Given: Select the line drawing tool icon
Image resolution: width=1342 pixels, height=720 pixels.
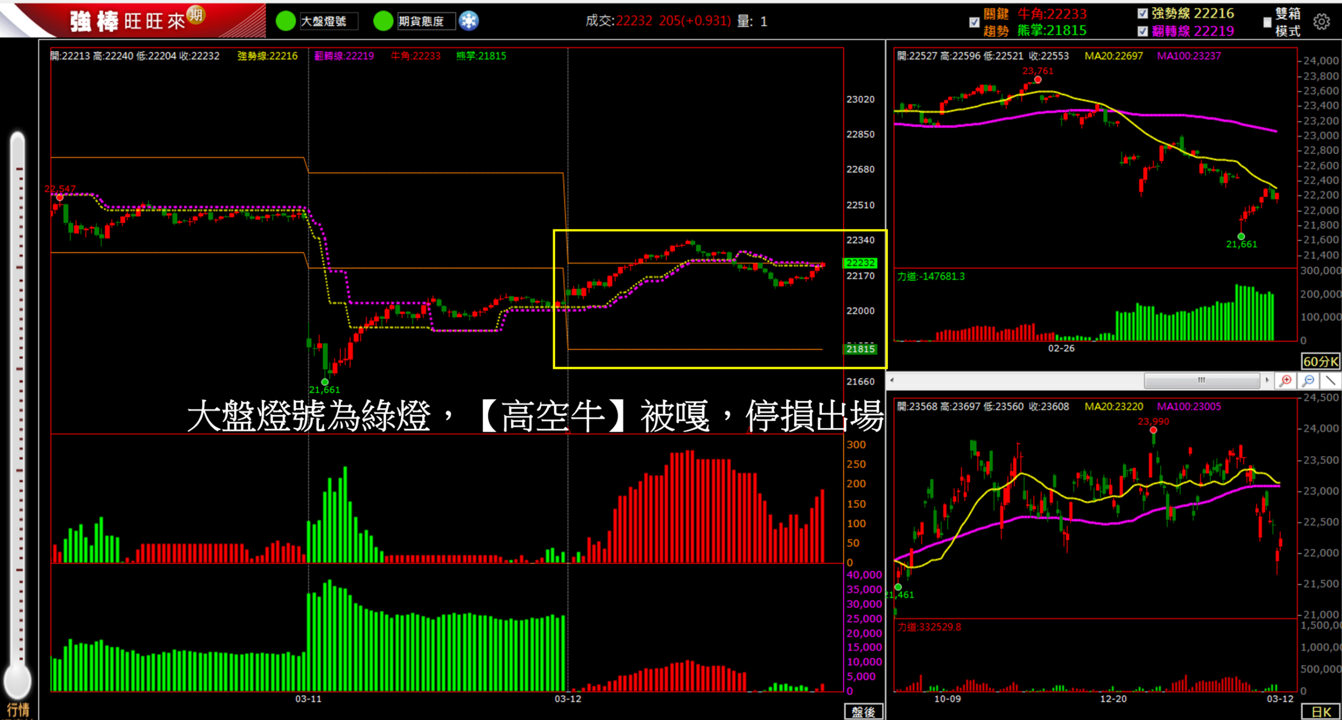Looking at the screenshot, I should 1330,381.
